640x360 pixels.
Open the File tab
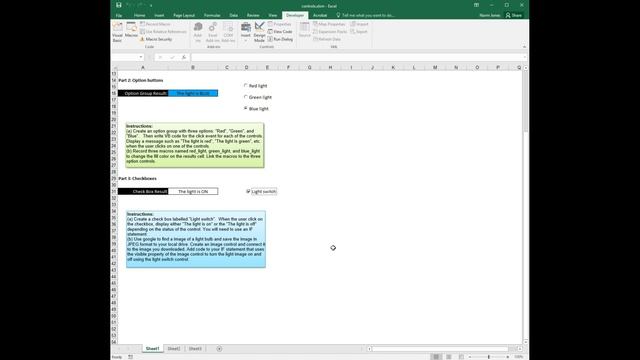[119, 15]
